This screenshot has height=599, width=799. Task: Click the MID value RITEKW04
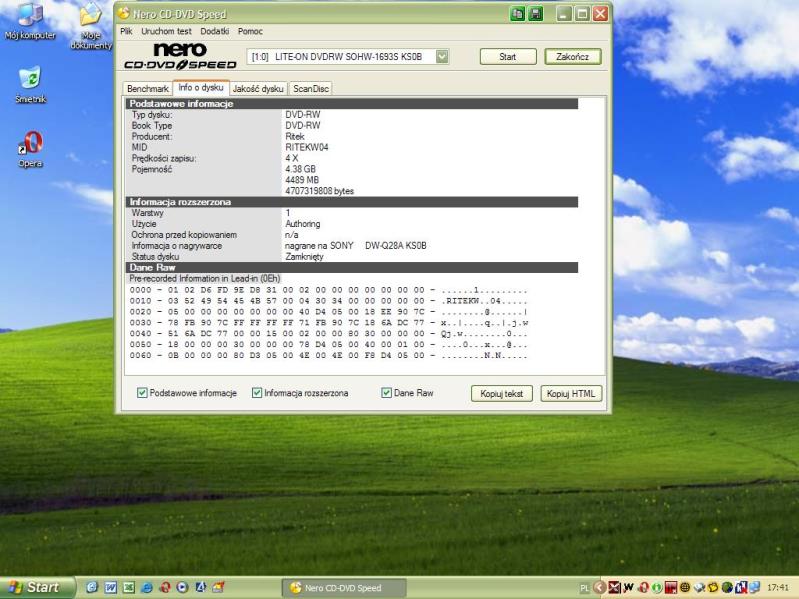(307, 147)
